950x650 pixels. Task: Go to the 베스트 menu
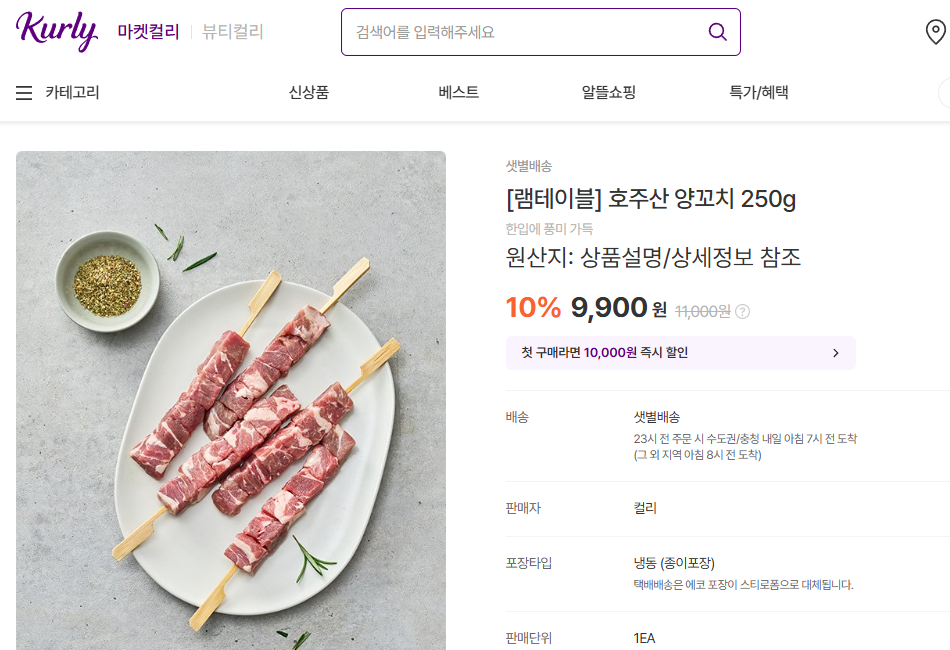pos(458,93)
